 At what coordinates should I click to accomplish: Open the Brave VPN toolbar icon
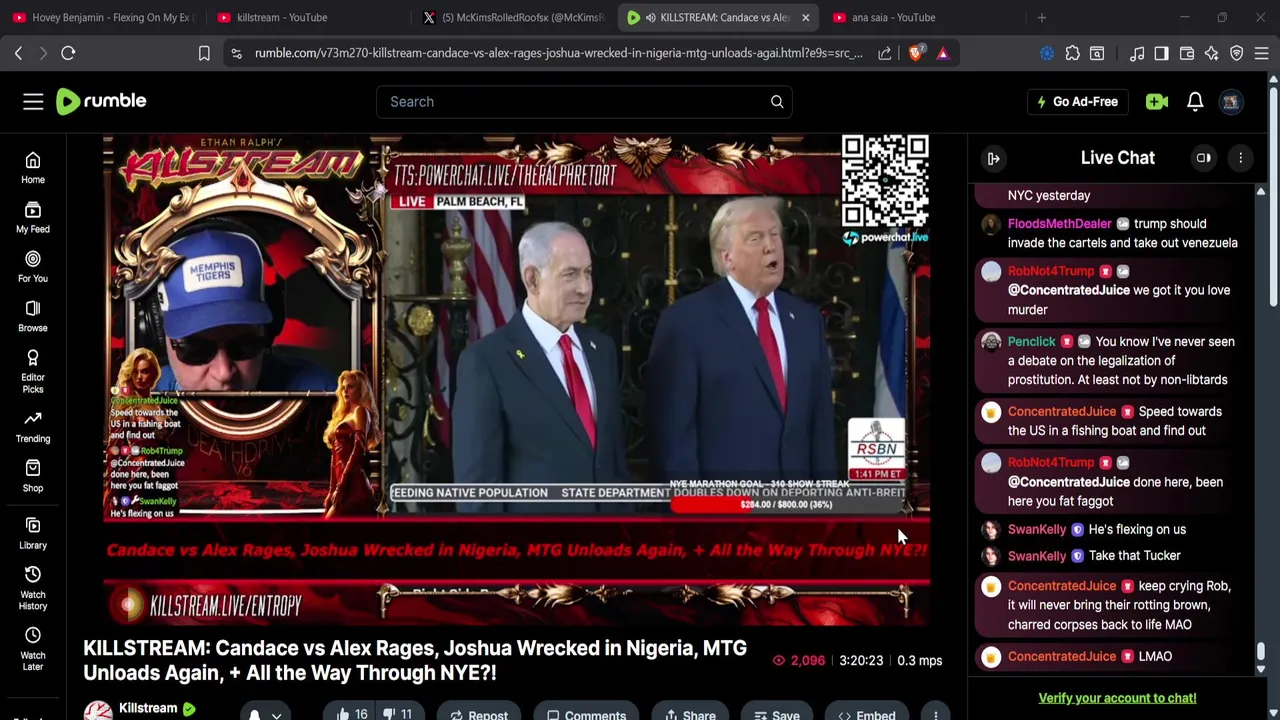pyautogui.click(x=1236, y=53)
